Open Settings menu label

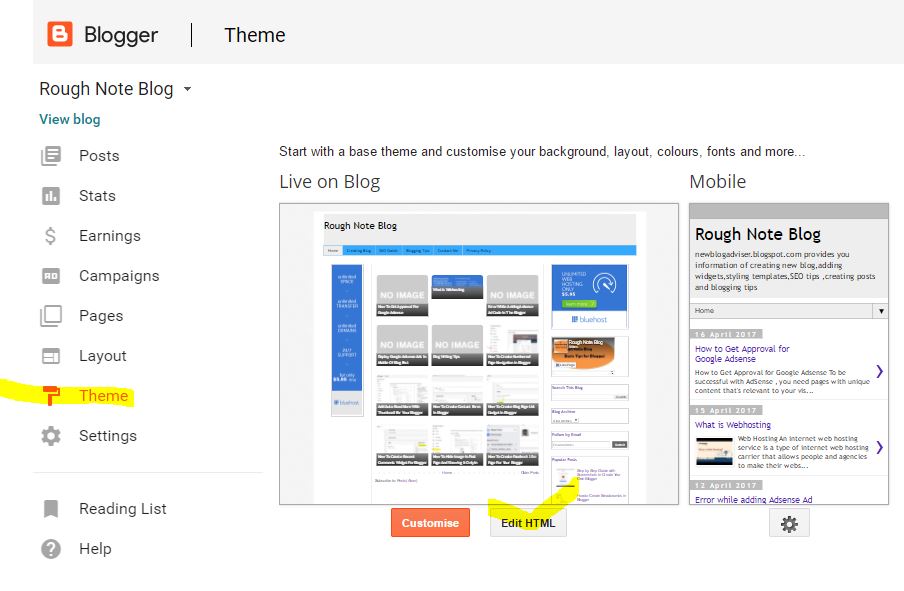pos(108,436)
